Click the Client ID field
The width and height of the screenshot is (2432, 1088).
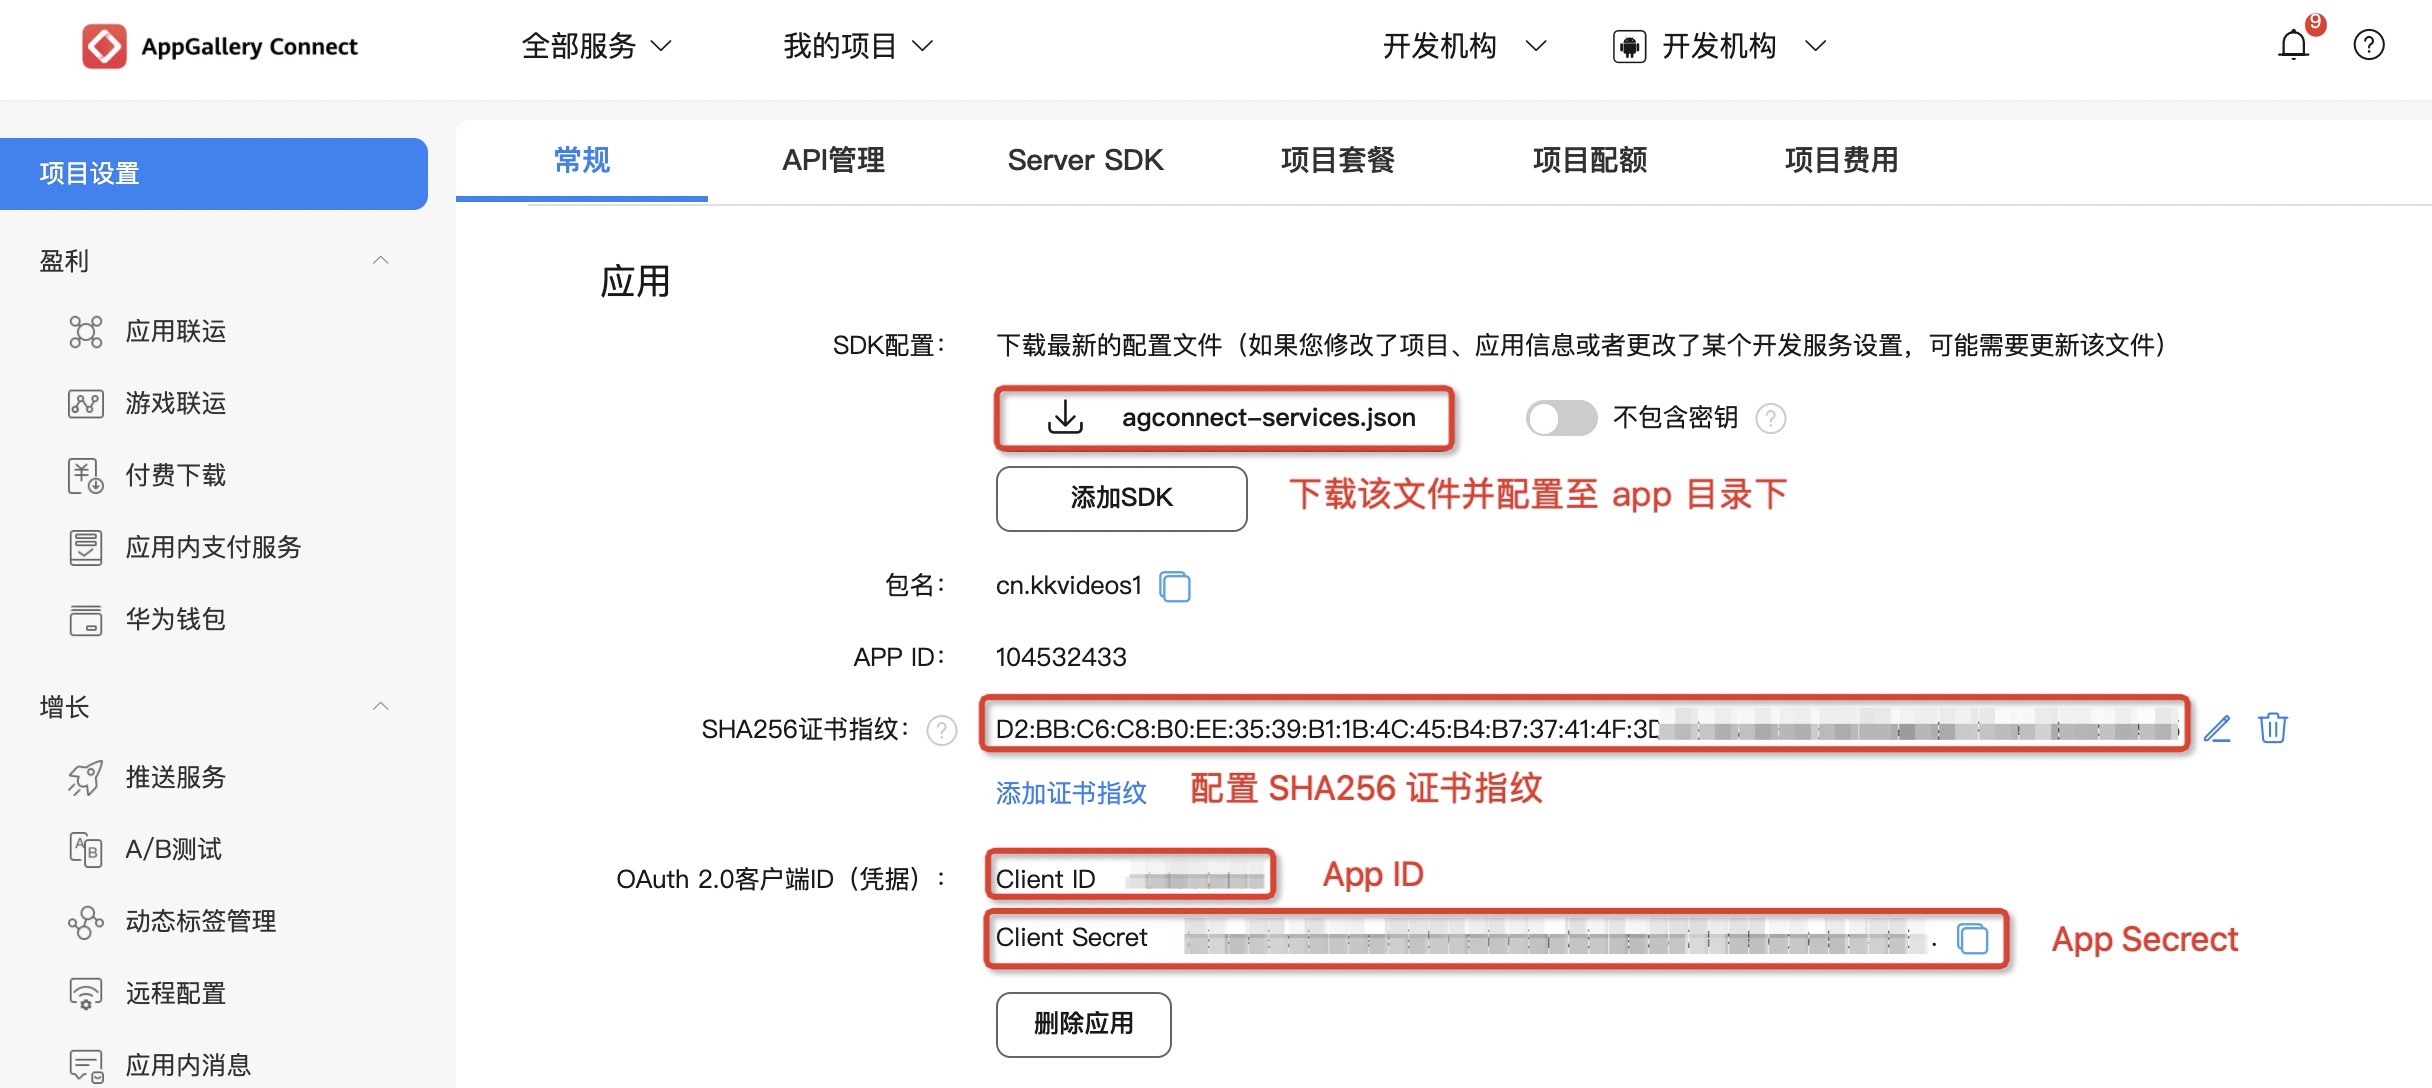tap(1130, 877)
